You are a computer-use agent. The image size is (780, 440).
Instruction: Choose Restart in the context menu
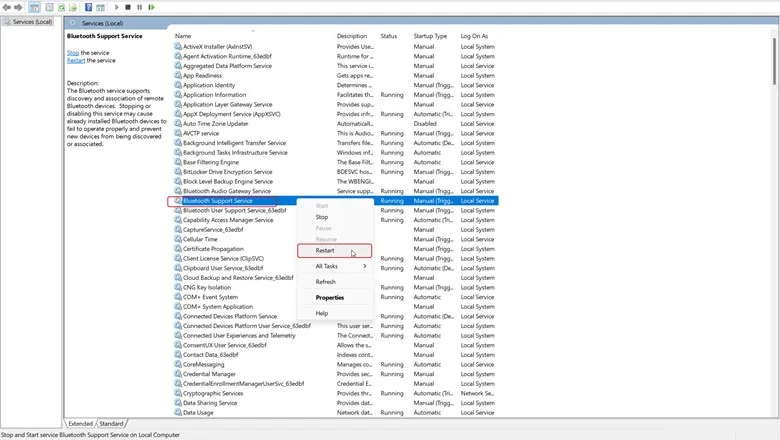click(x=335, y=251)
